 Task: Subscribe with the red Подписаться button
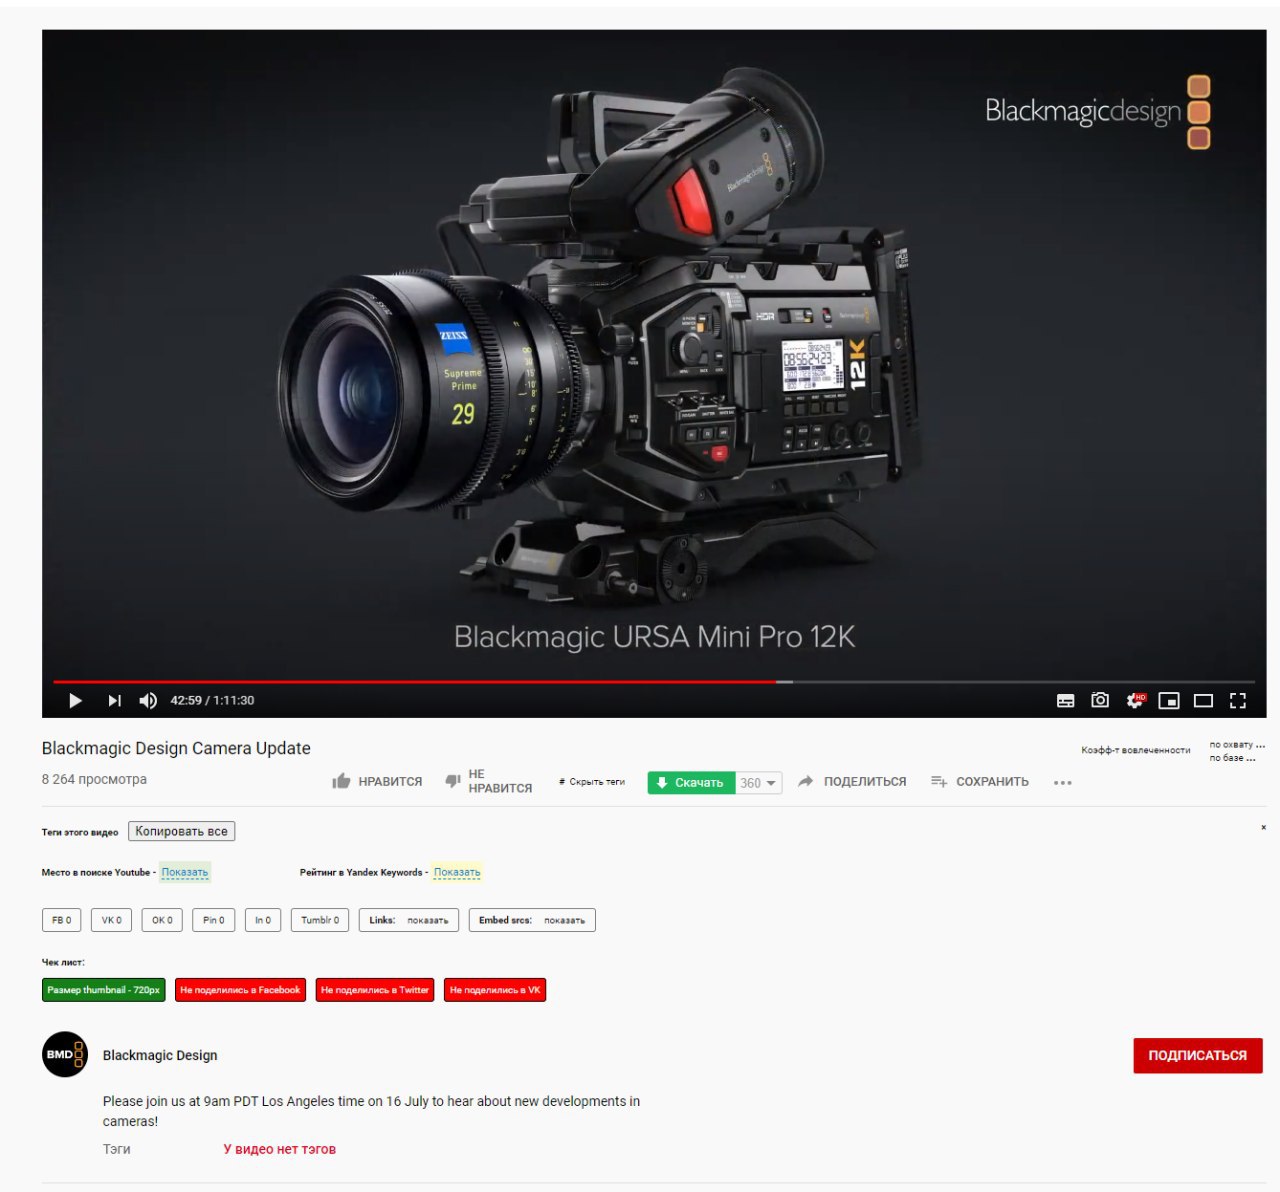pos(1198,1055)
